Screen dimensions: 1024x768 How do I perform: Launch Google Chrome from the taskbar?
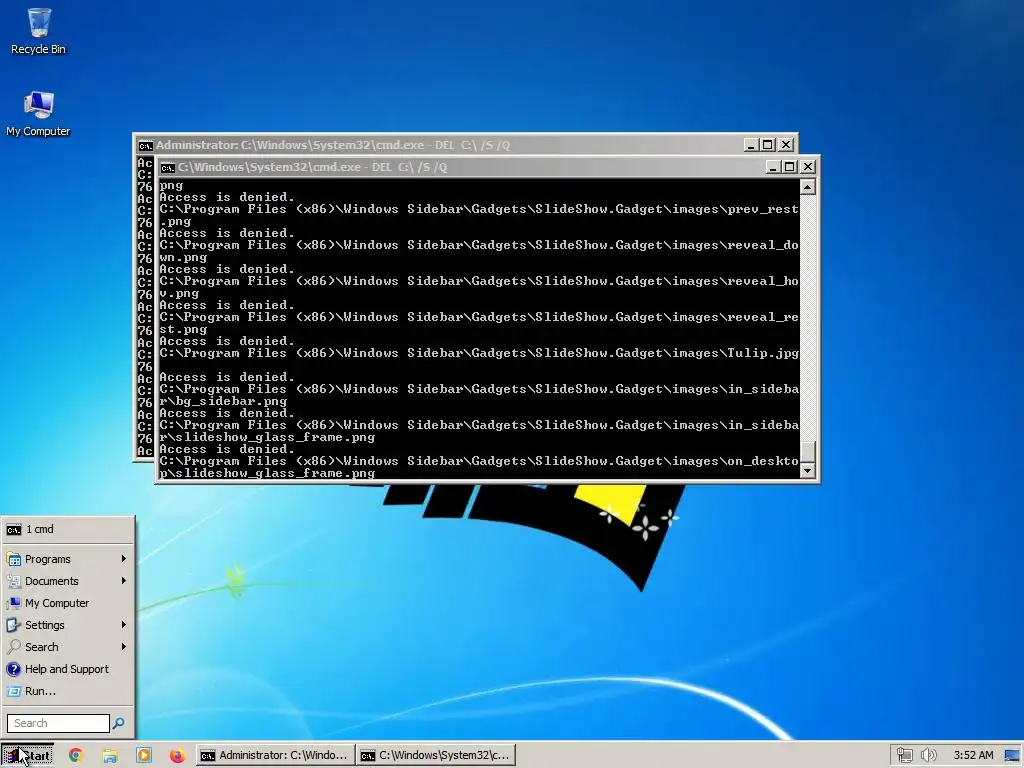click(x=76, y=756)
